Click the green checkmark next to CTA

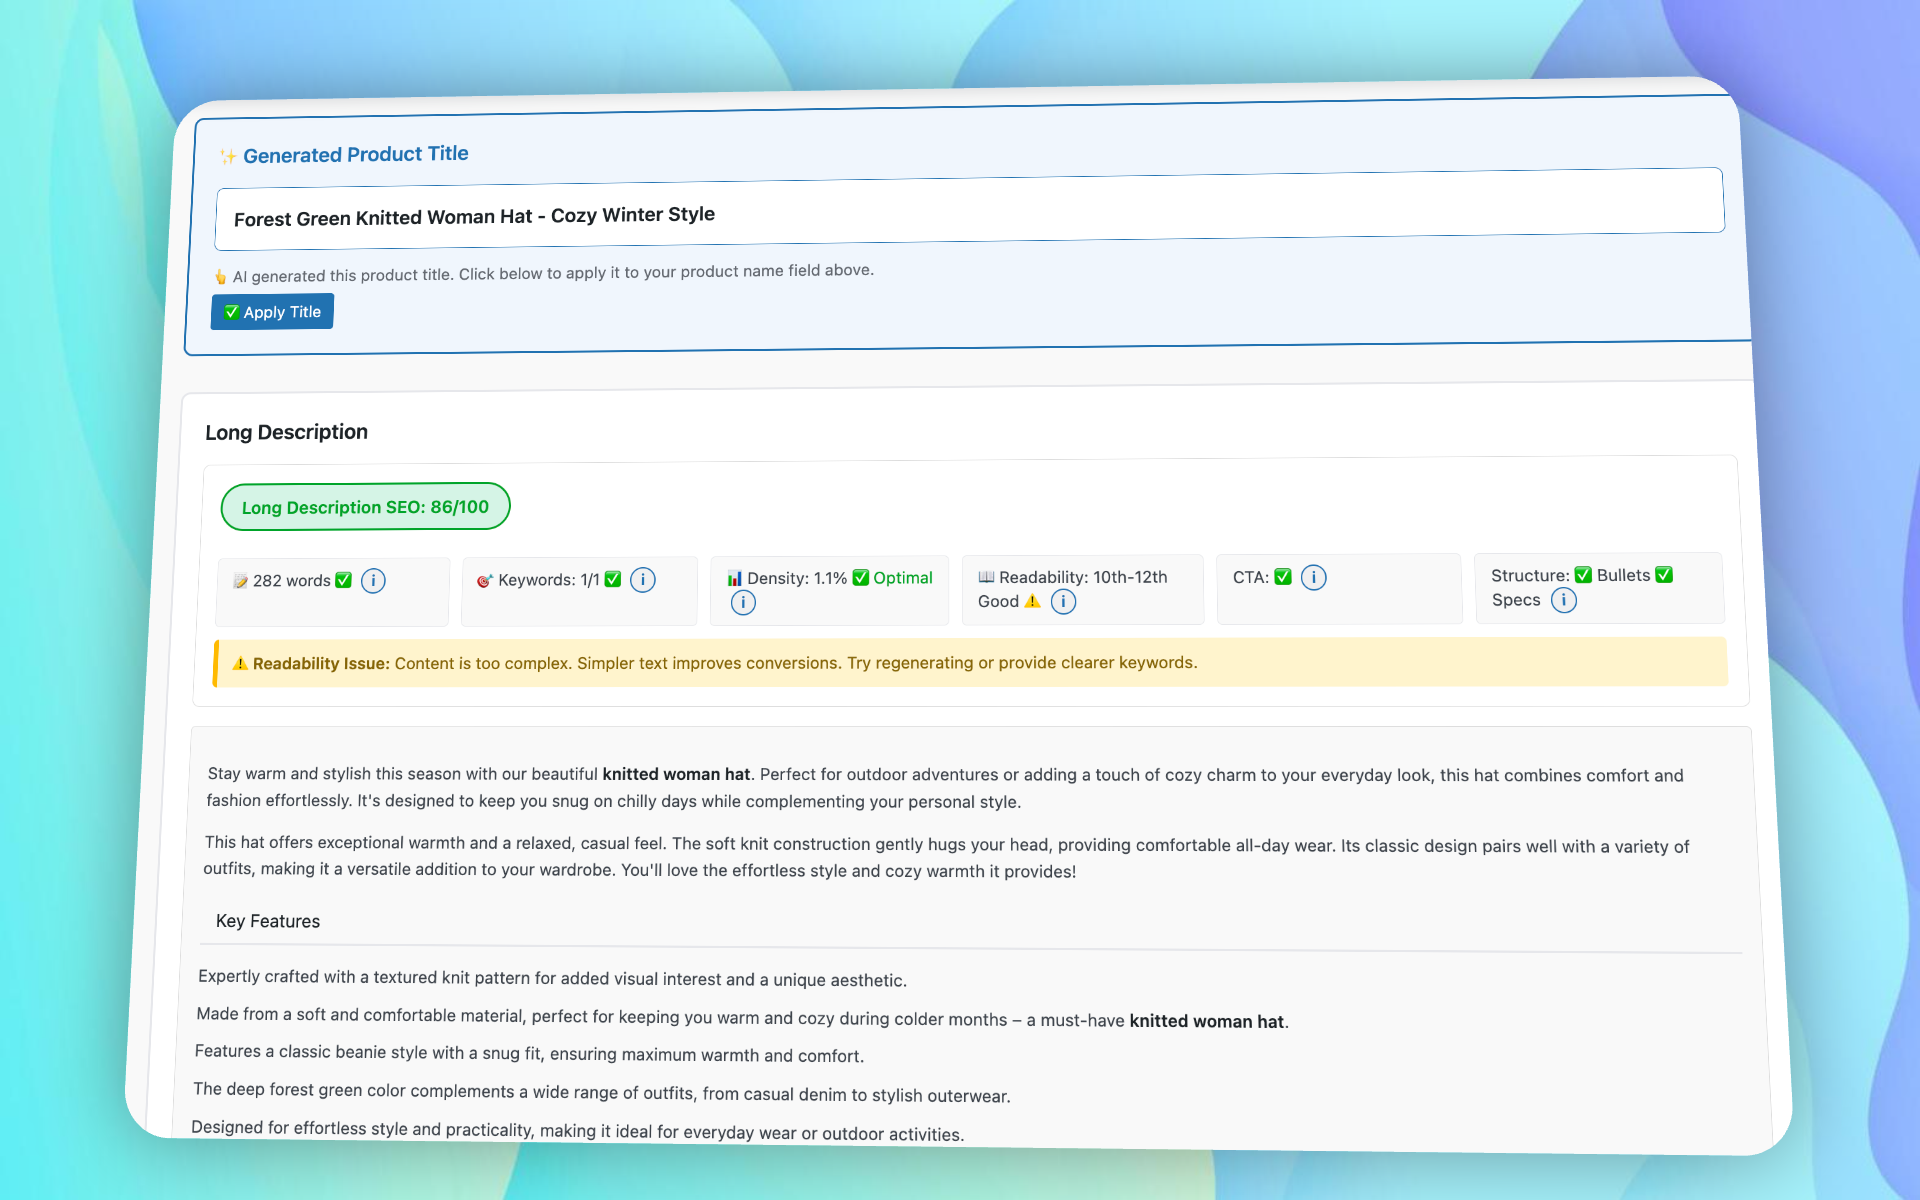pyautogui.click(x=1283, y=577)
